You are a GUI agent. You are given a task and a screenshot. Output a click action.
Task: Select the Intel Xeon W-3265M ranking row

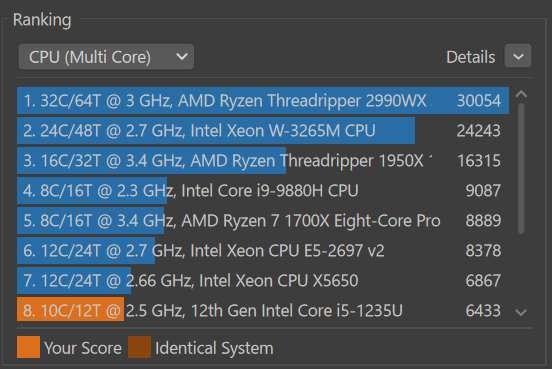263,131
